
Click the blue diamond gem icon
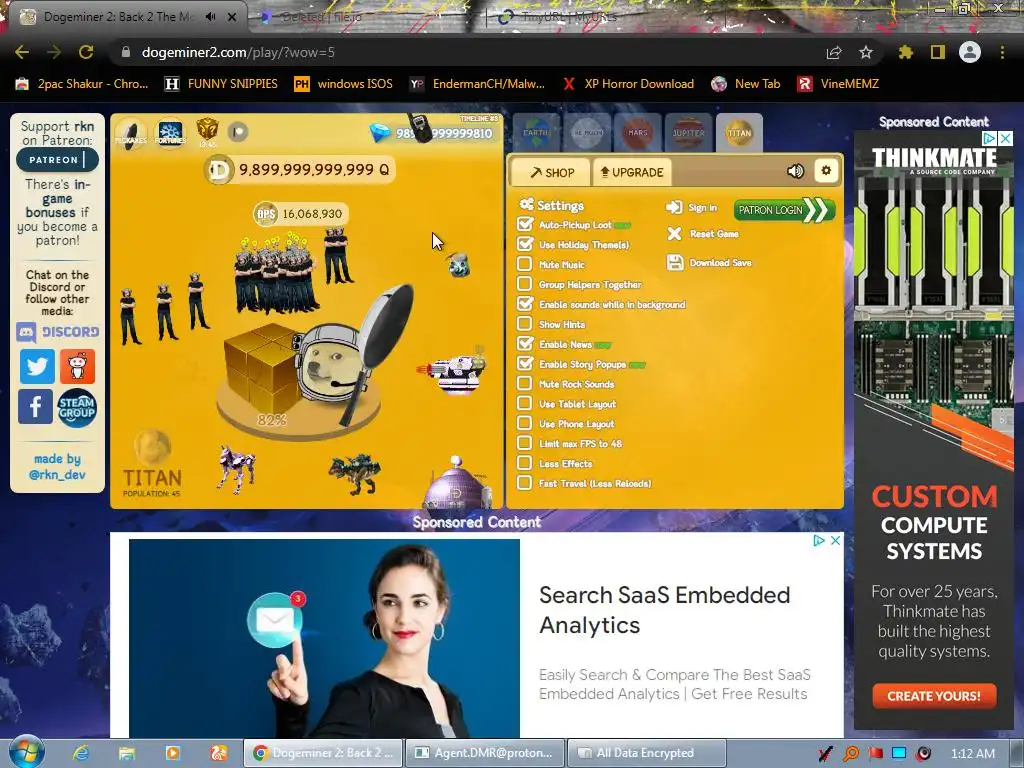[x=381, y=133]
